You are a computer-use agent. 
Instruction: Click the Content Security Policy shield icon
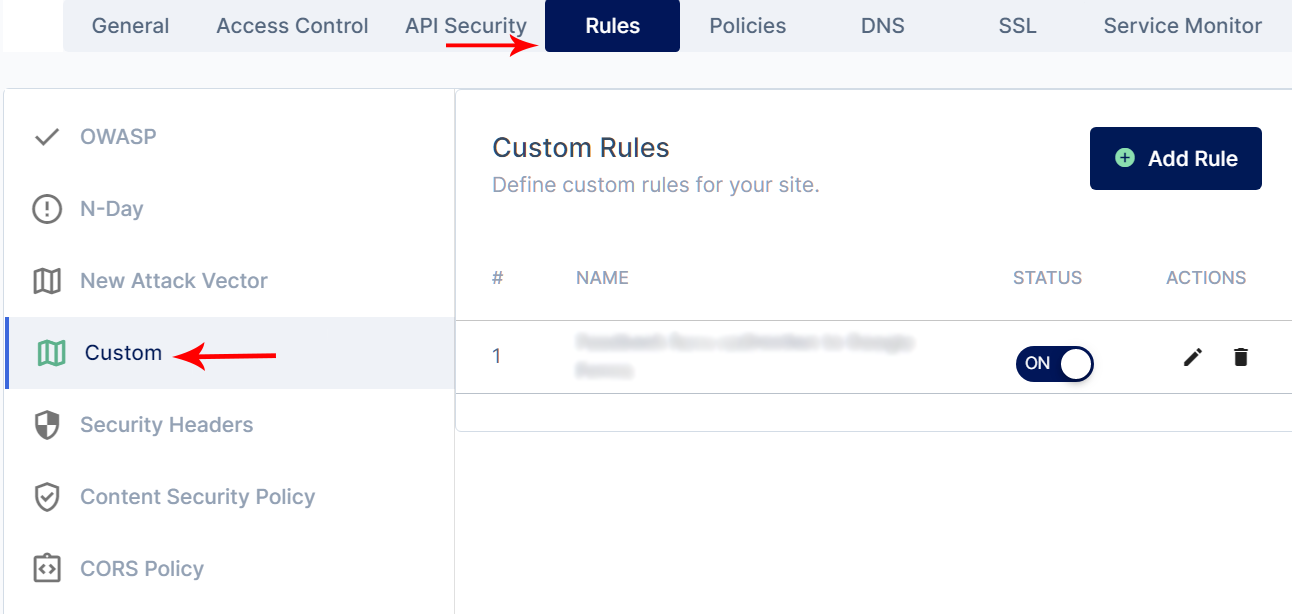(x=47, y=497)
